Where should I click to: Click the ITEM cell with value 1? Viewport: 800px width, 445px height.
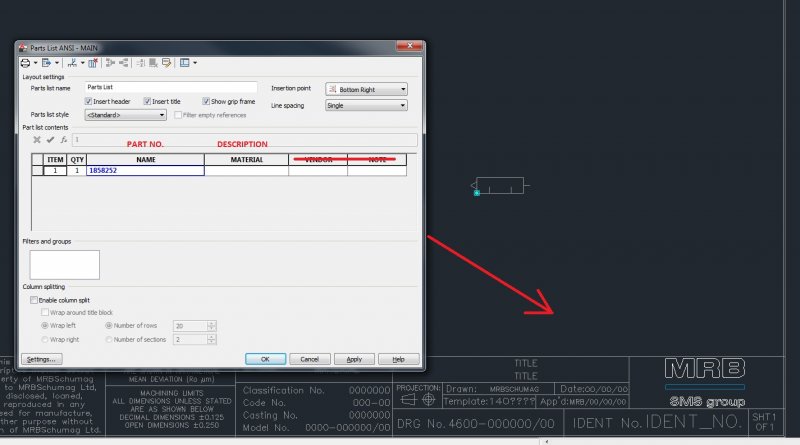pyautogui.click(x=55, y=170)
